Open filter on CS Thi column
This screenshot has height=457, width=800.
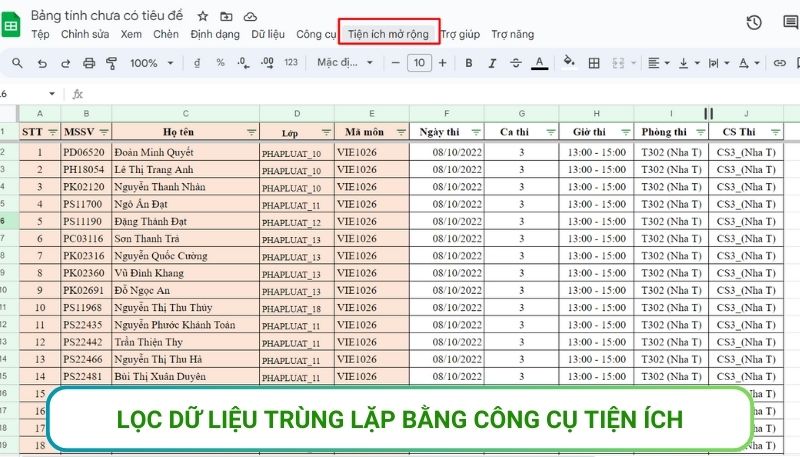click(x=776, y=133)
